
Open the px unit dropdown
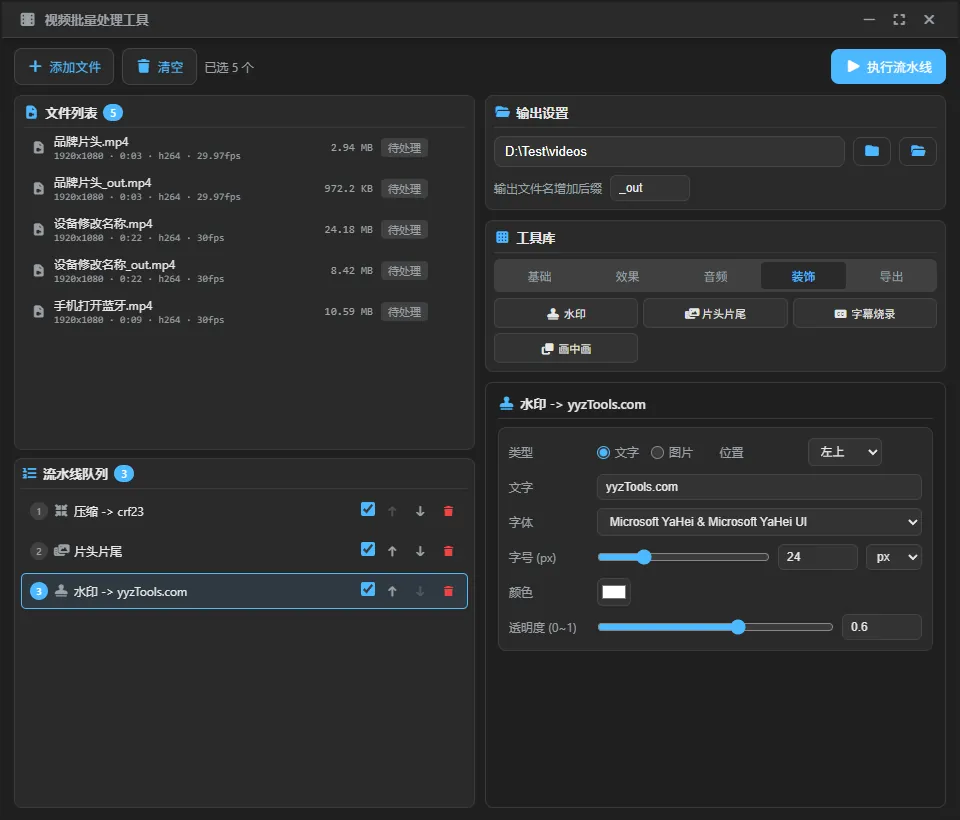(894, 557)
